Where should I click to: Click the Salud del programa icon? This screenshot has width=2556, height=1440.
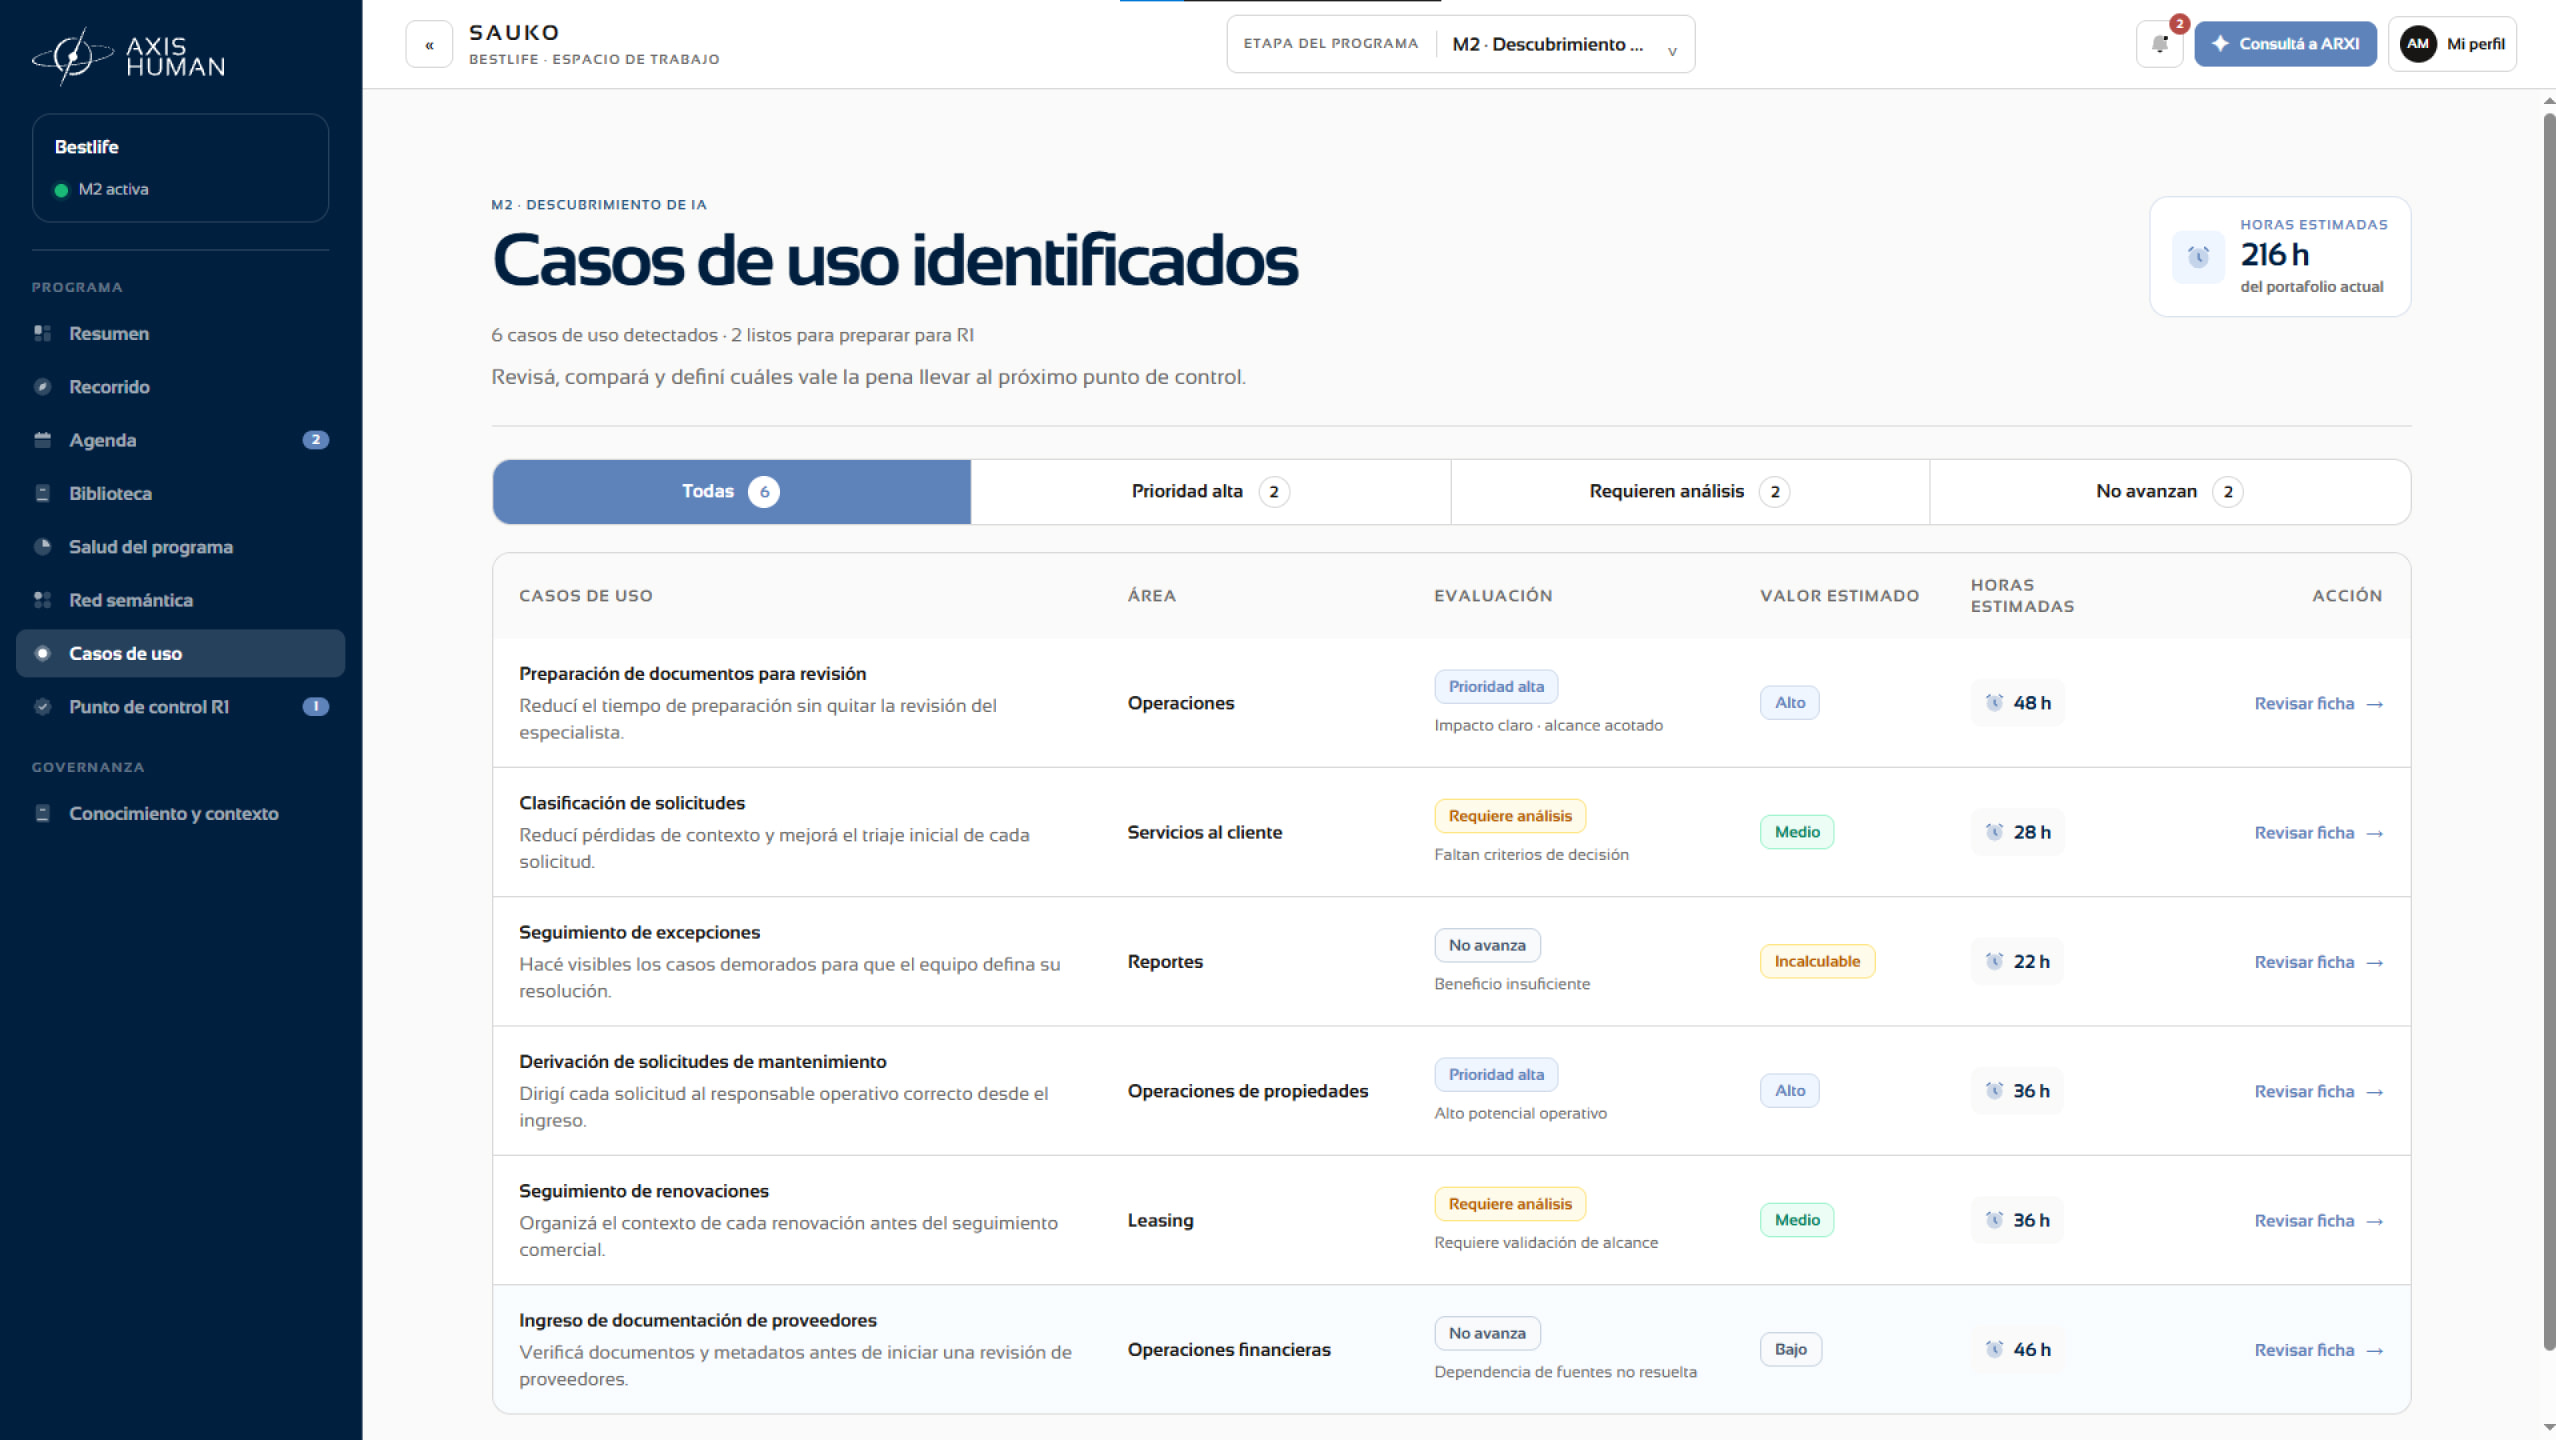click(42, 547)
